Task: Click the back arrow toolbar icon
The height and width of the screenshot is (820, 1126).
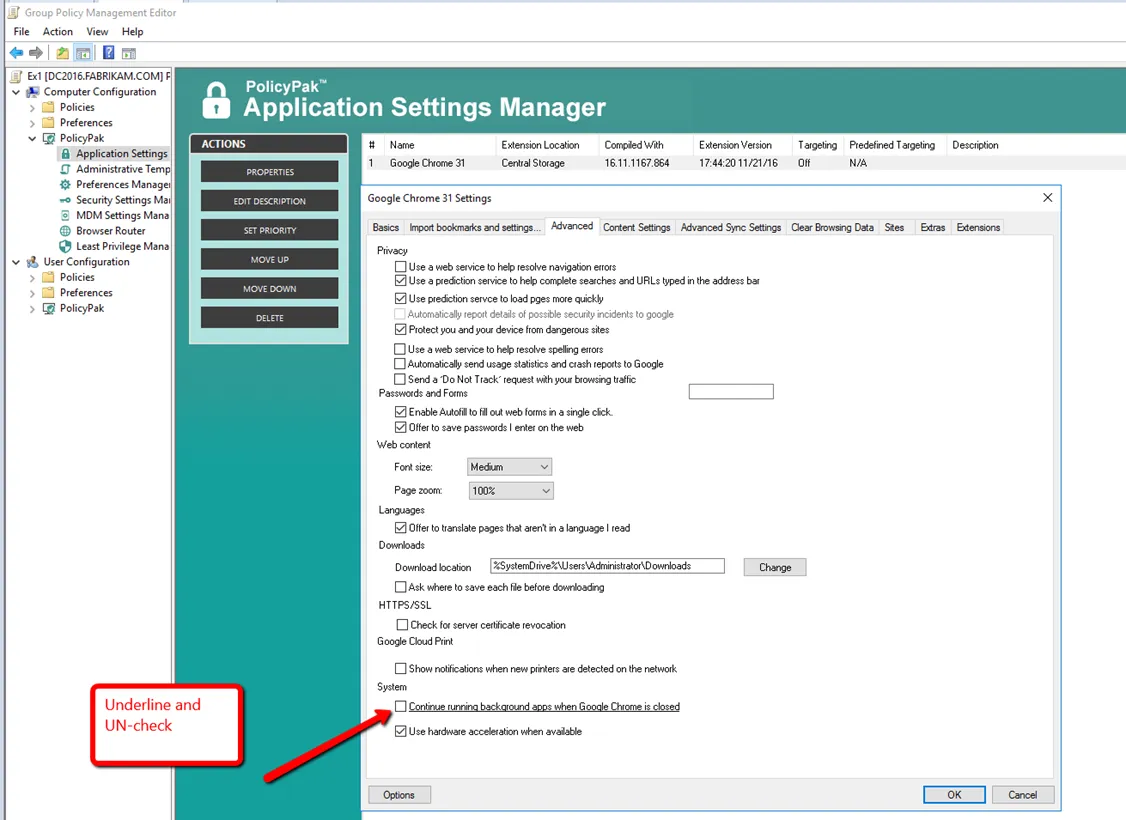Action: point(16,53)
